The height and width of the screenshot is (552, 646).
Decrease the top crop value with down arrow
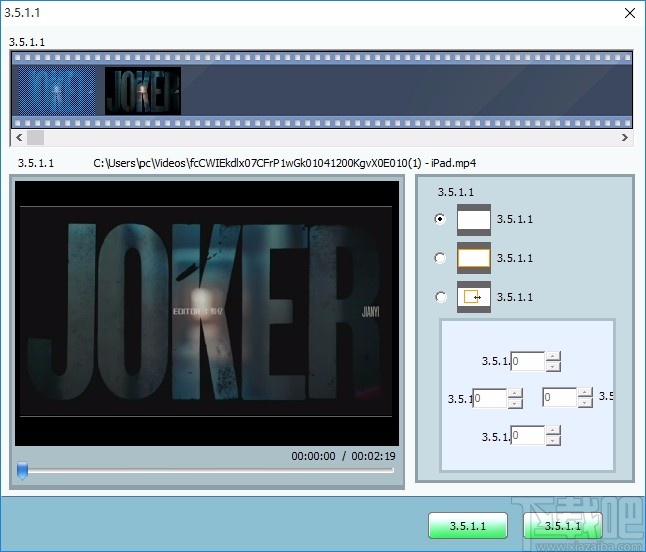pyautogui.click(x=553, y=366)
